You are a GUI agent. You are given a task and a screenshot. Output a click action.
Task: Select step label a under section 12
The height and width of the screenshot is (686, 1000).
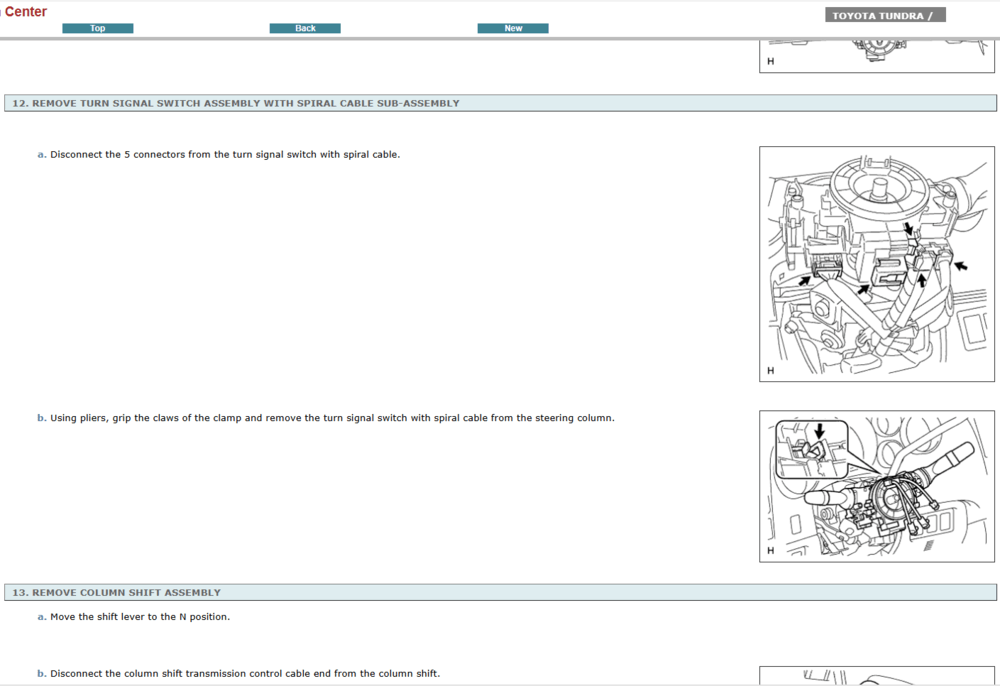tap(39, 154)
